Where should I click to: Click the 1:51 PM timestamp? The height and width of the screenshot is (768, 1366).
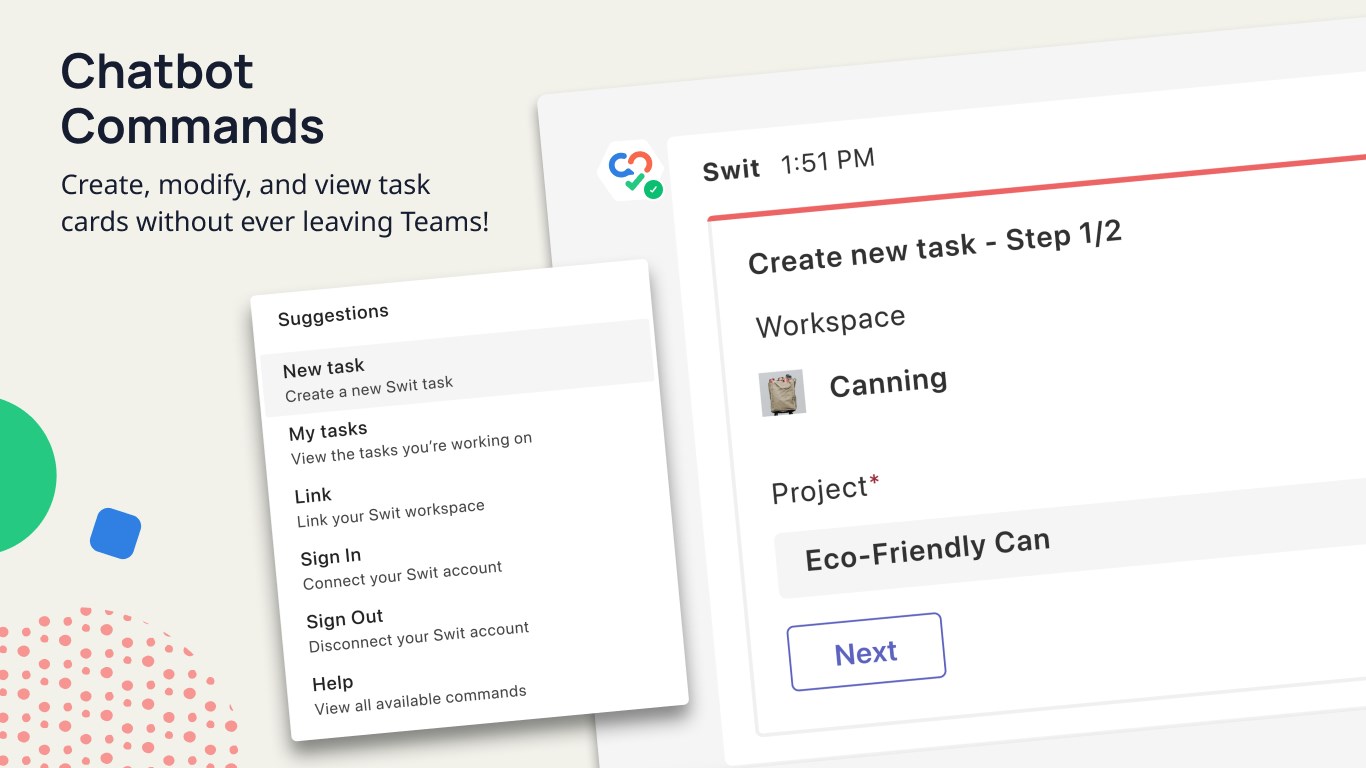828,162
